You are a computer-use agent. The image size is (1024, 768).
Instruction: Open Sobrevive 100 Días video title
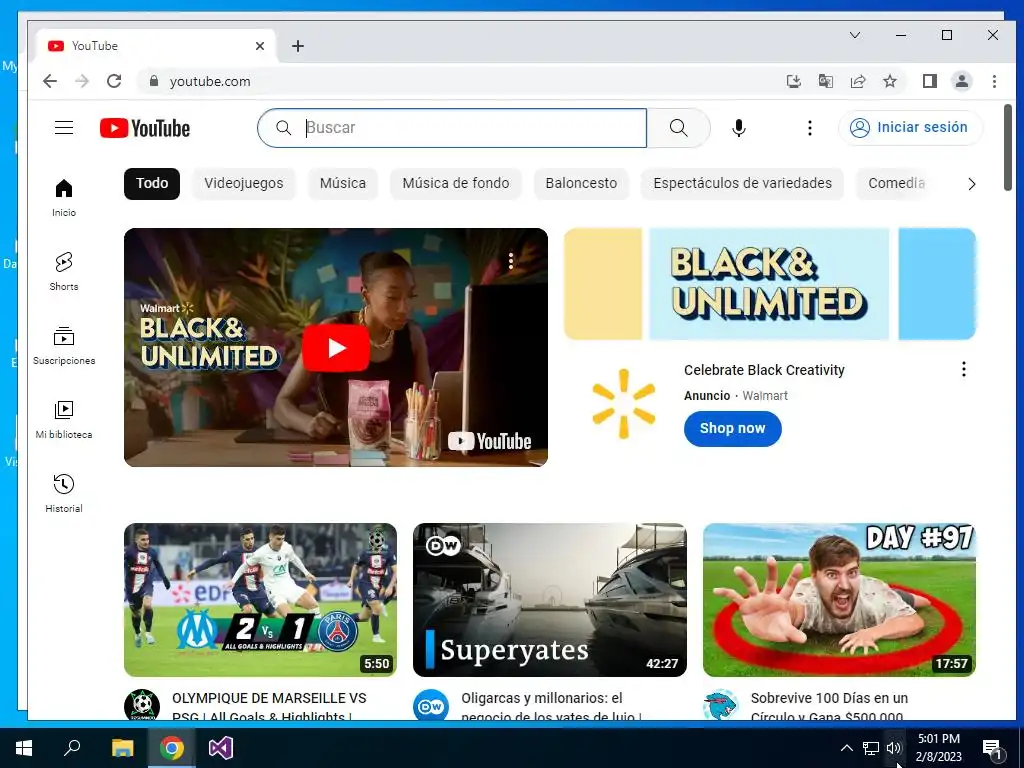tap(829, 707)
